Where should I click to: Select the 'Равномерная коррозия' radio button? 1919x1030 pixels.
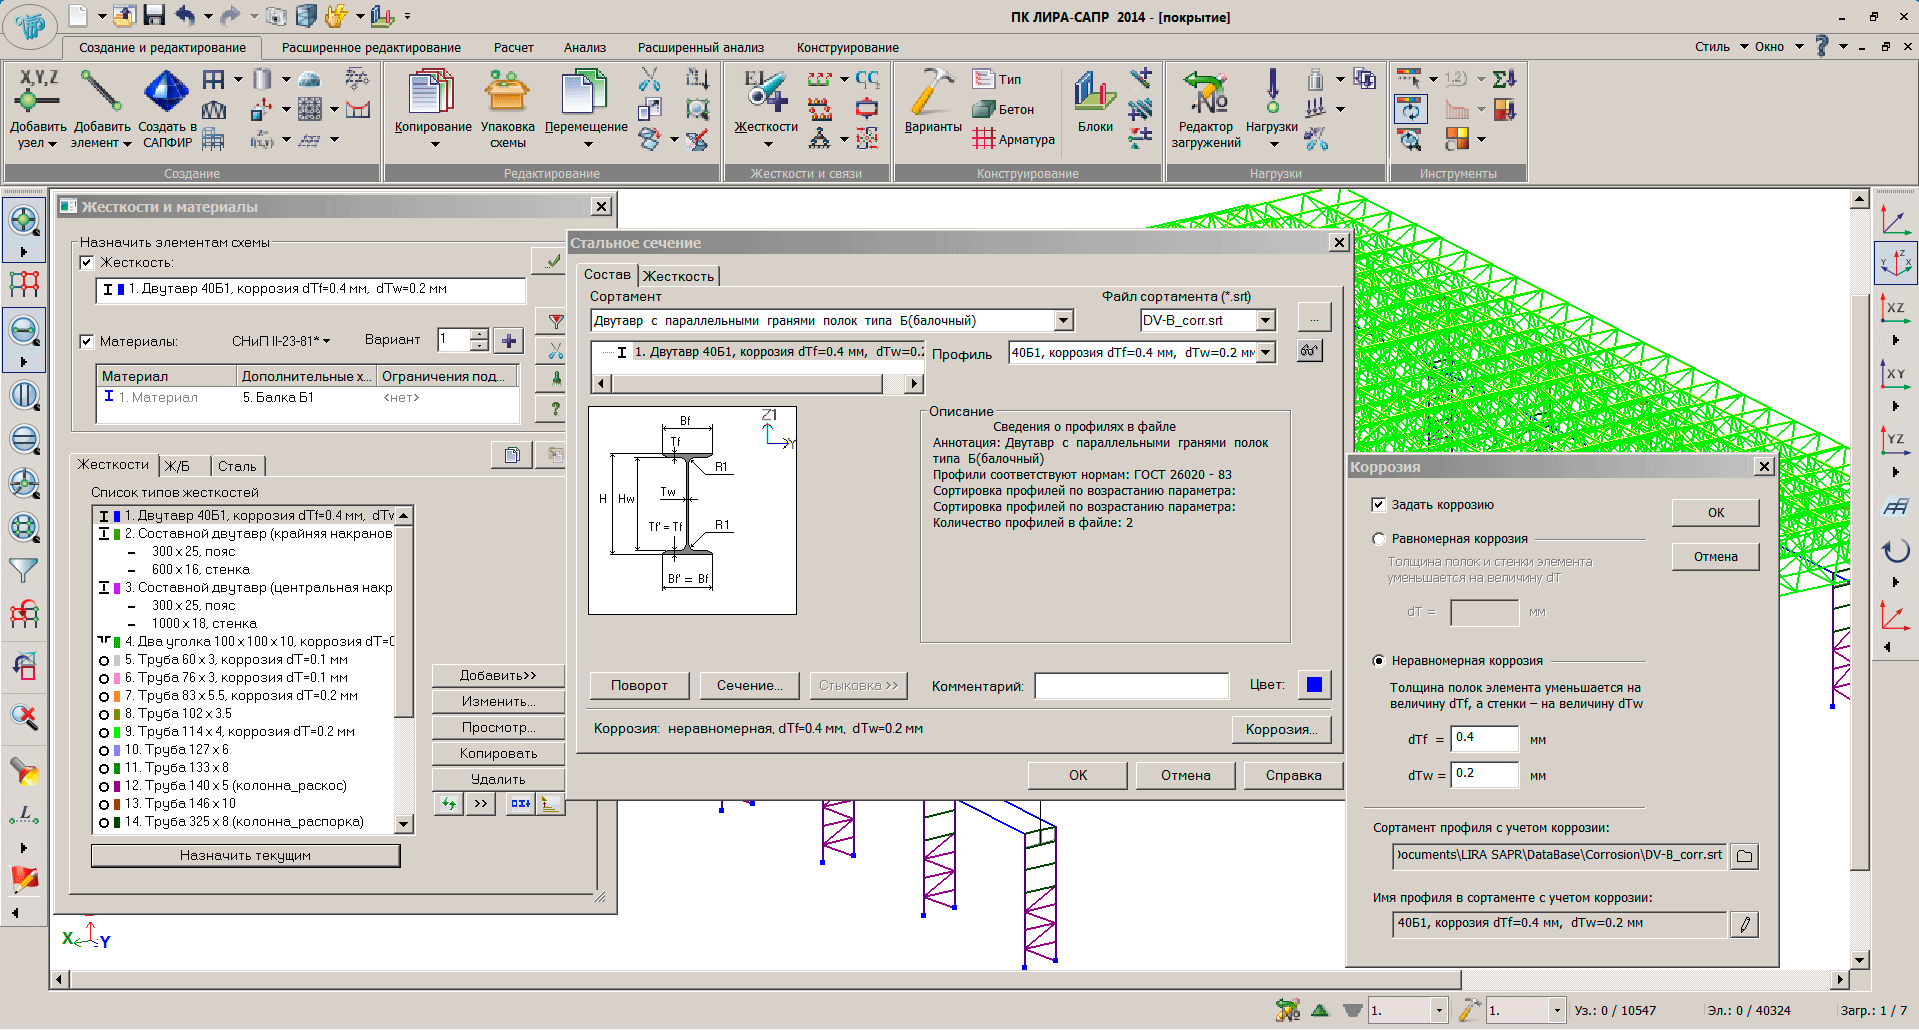tap(1379, 539)
